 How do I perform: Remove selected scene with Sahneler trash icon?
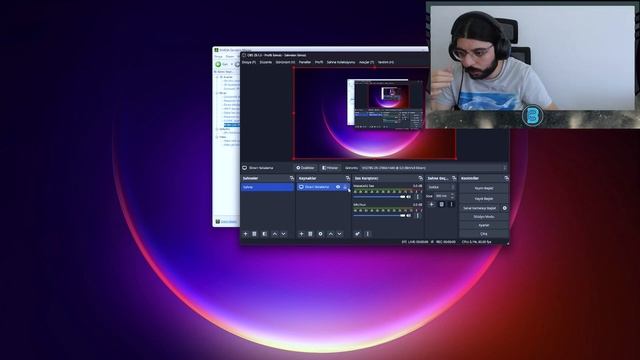(x=254, y=234)
